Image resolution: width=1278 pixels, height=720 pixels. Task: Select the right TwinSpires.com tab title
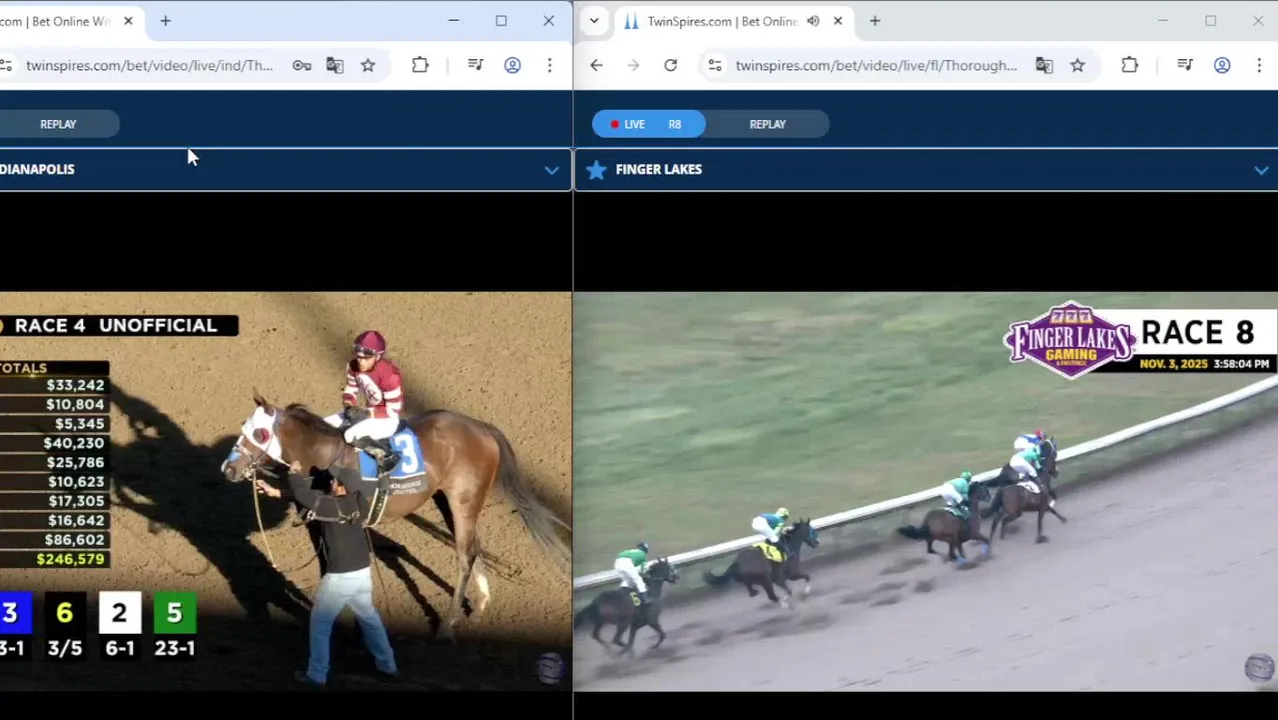(722, 21)
